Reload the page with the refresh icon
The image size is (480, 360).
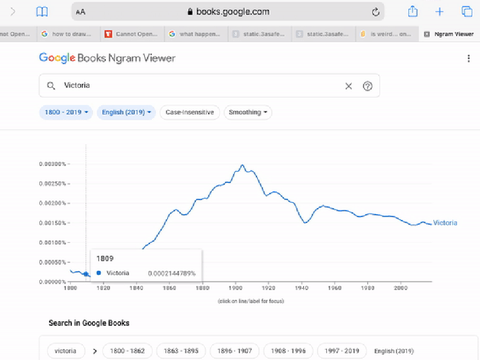tap(376, 12)
